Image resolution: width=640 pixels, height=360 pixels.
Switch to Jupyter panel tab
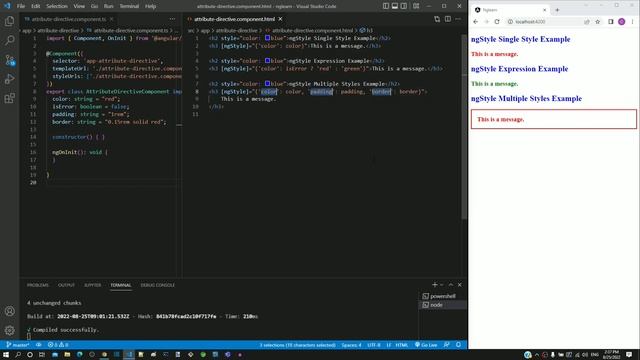[x=92, y=285]
